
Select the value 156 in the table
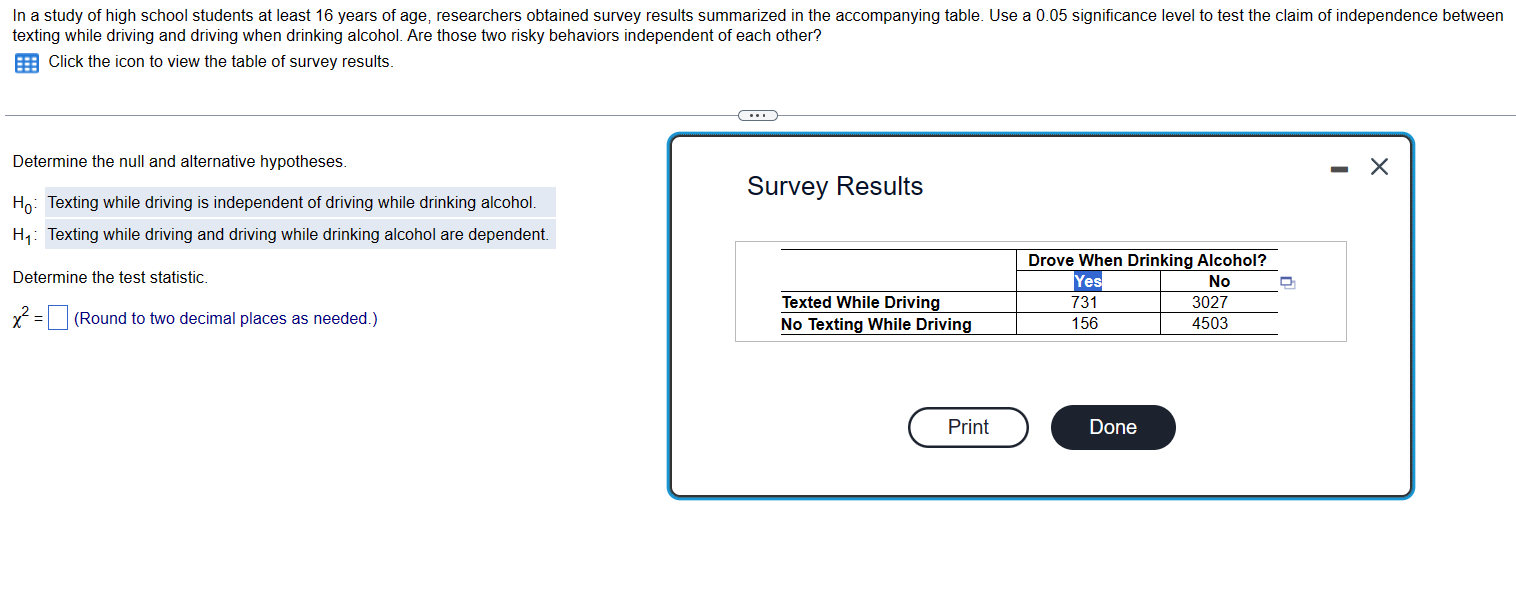click(1088, 324)
